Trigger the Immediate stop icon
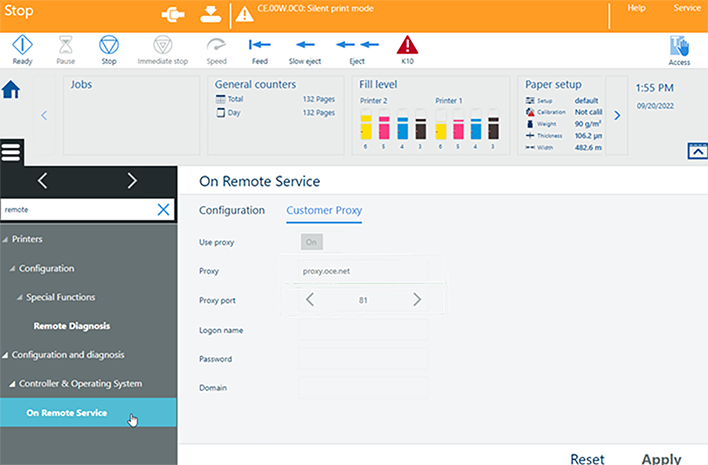 162,45
